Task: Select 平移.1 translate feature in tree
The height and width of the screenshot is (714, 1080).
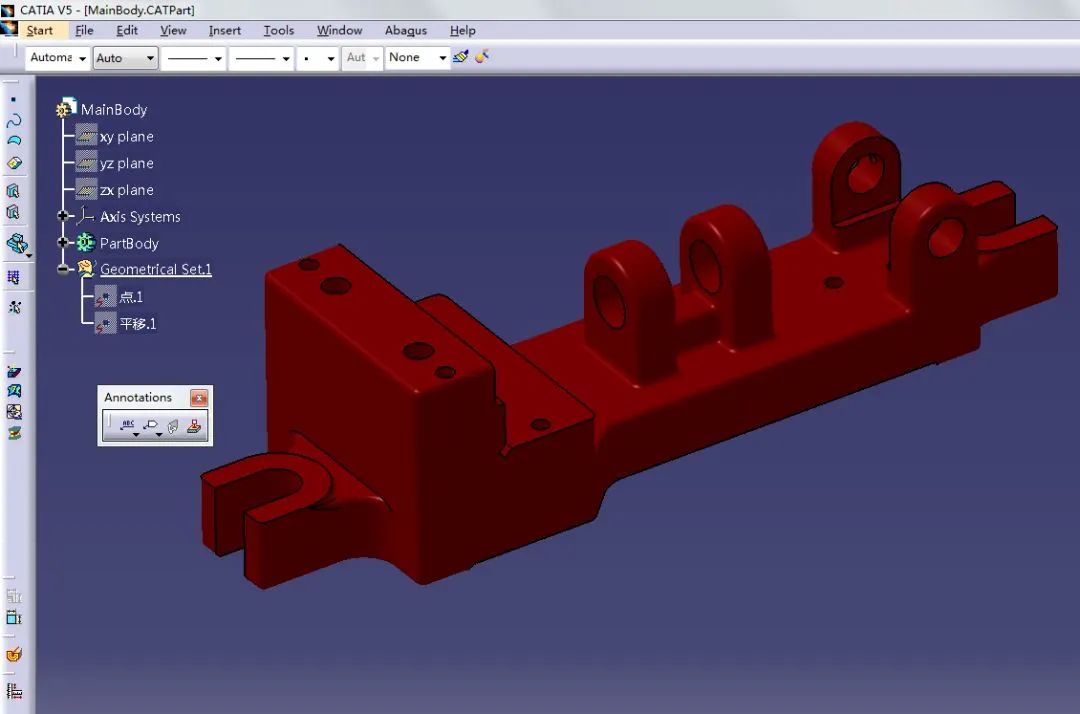Action: (138, 324)
